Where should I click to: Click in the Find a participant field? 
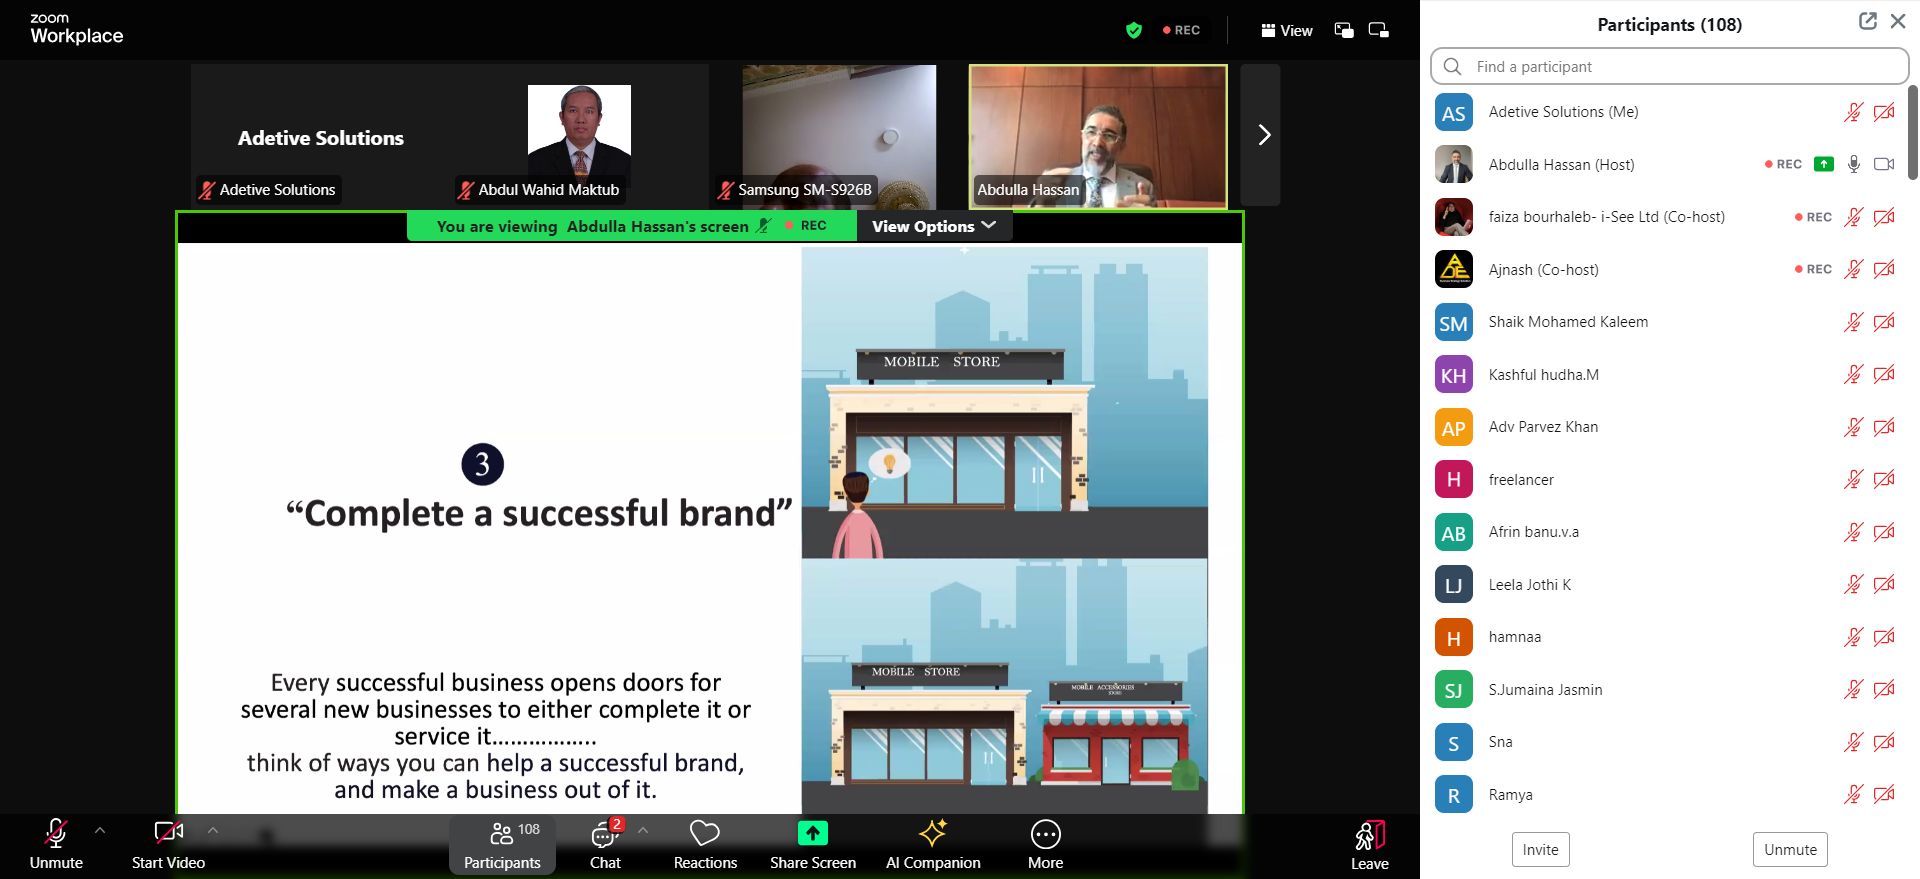click(x=1669, y=67)
